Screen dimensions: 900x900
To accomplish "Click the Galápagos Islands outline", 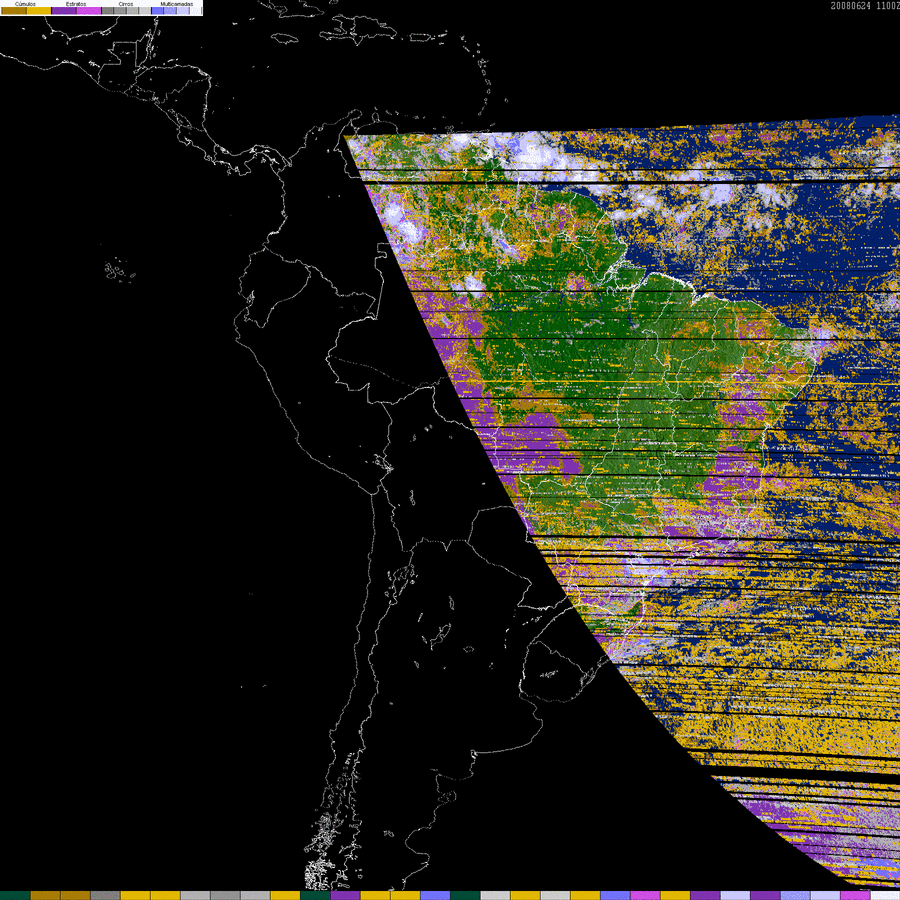I will click(x=120, y=270).
